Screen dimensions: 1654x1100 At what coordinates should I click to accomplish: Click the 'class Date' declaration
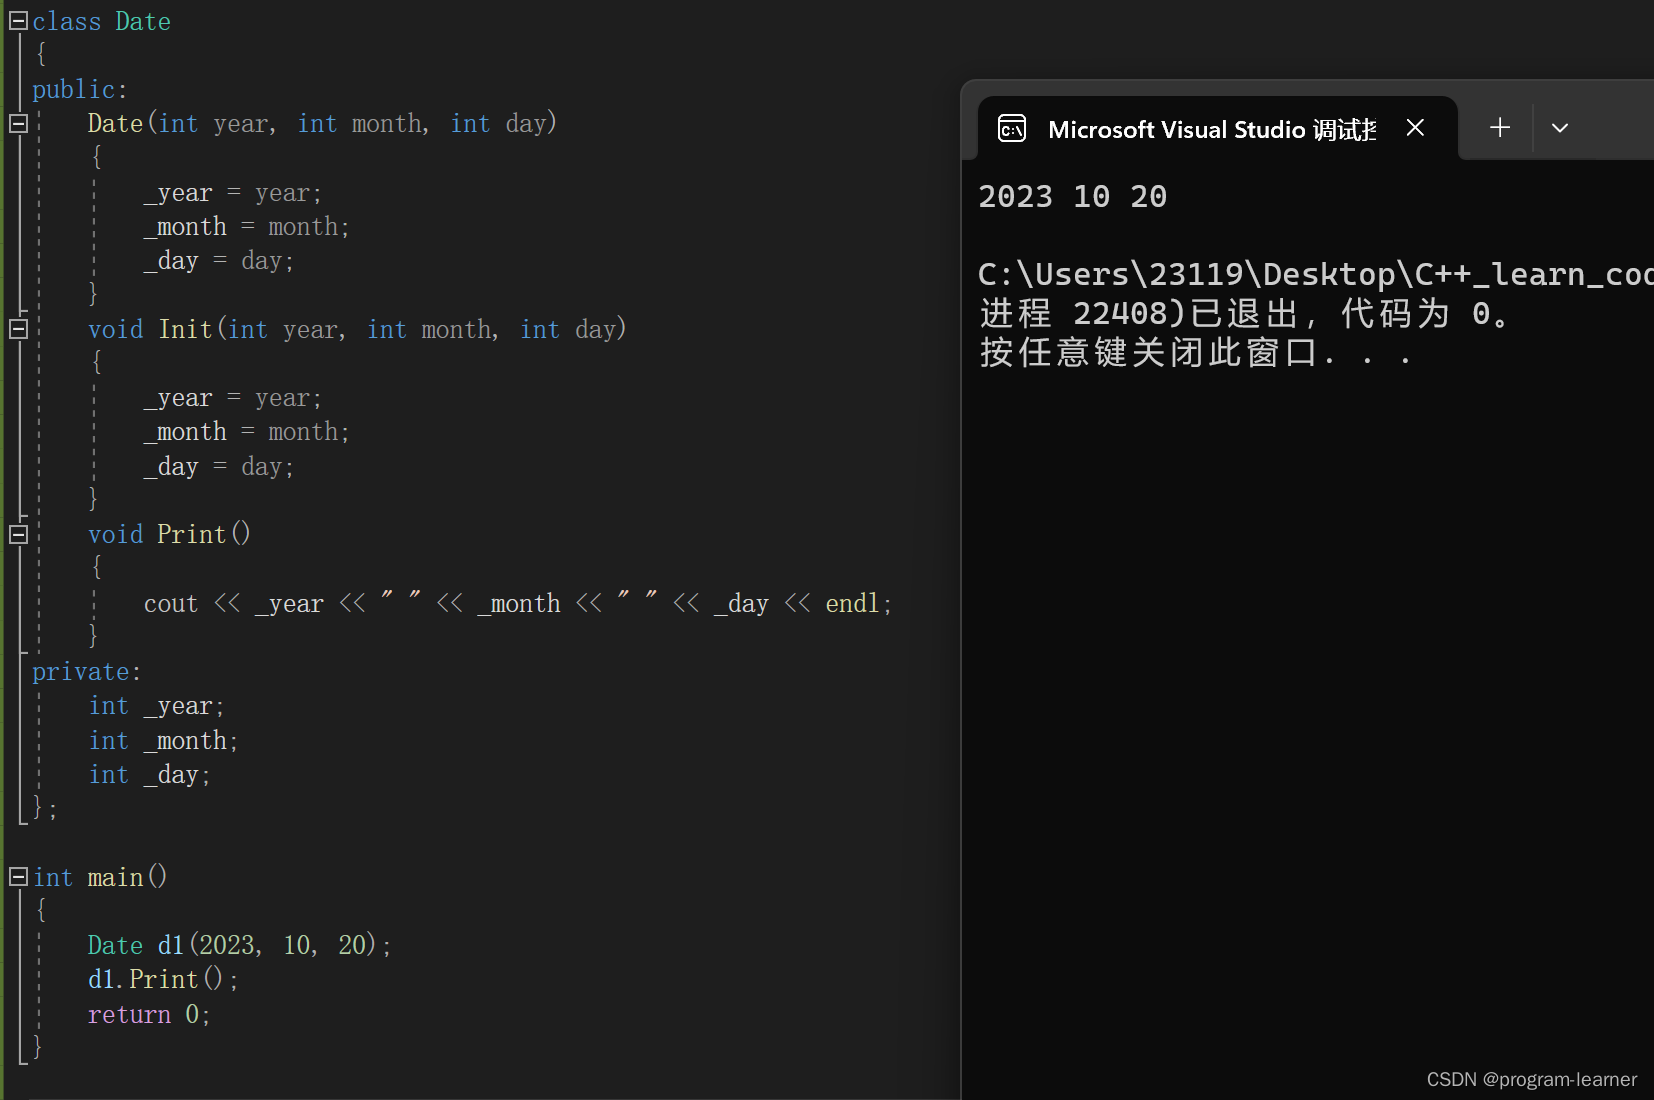[x=101, y=21]
